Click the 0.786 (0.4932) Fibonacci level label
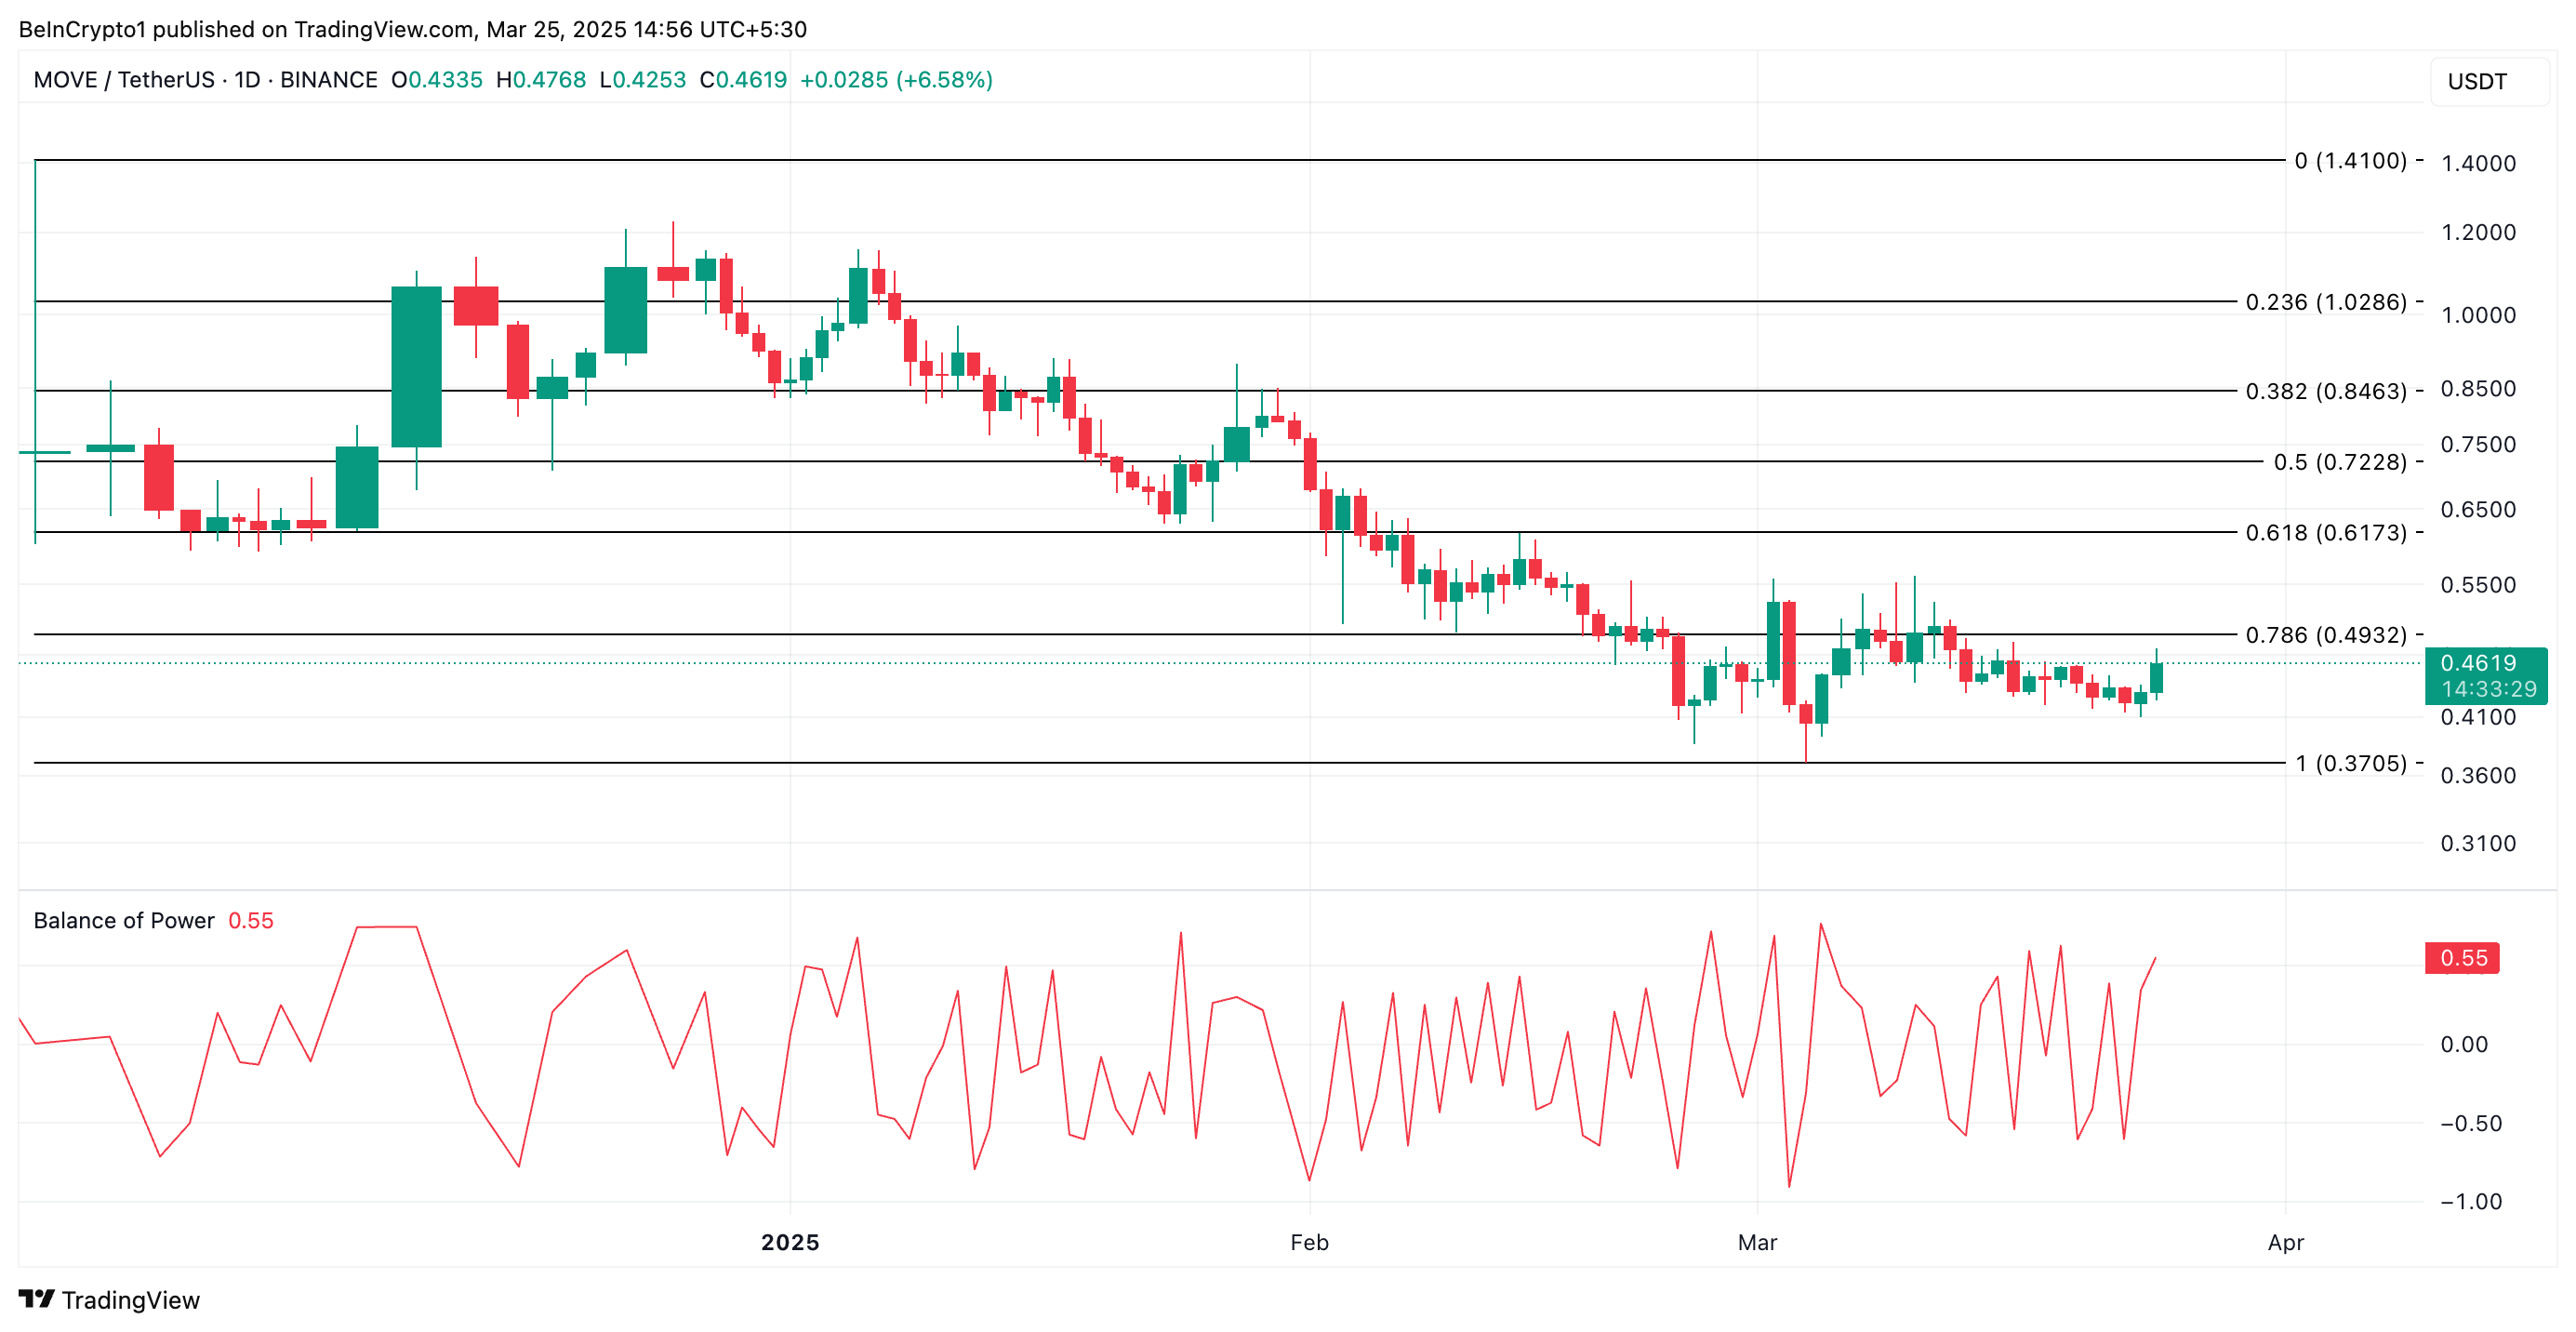The height and width of the screenshot is (1332, 2576). click(x=2325, y=635)
